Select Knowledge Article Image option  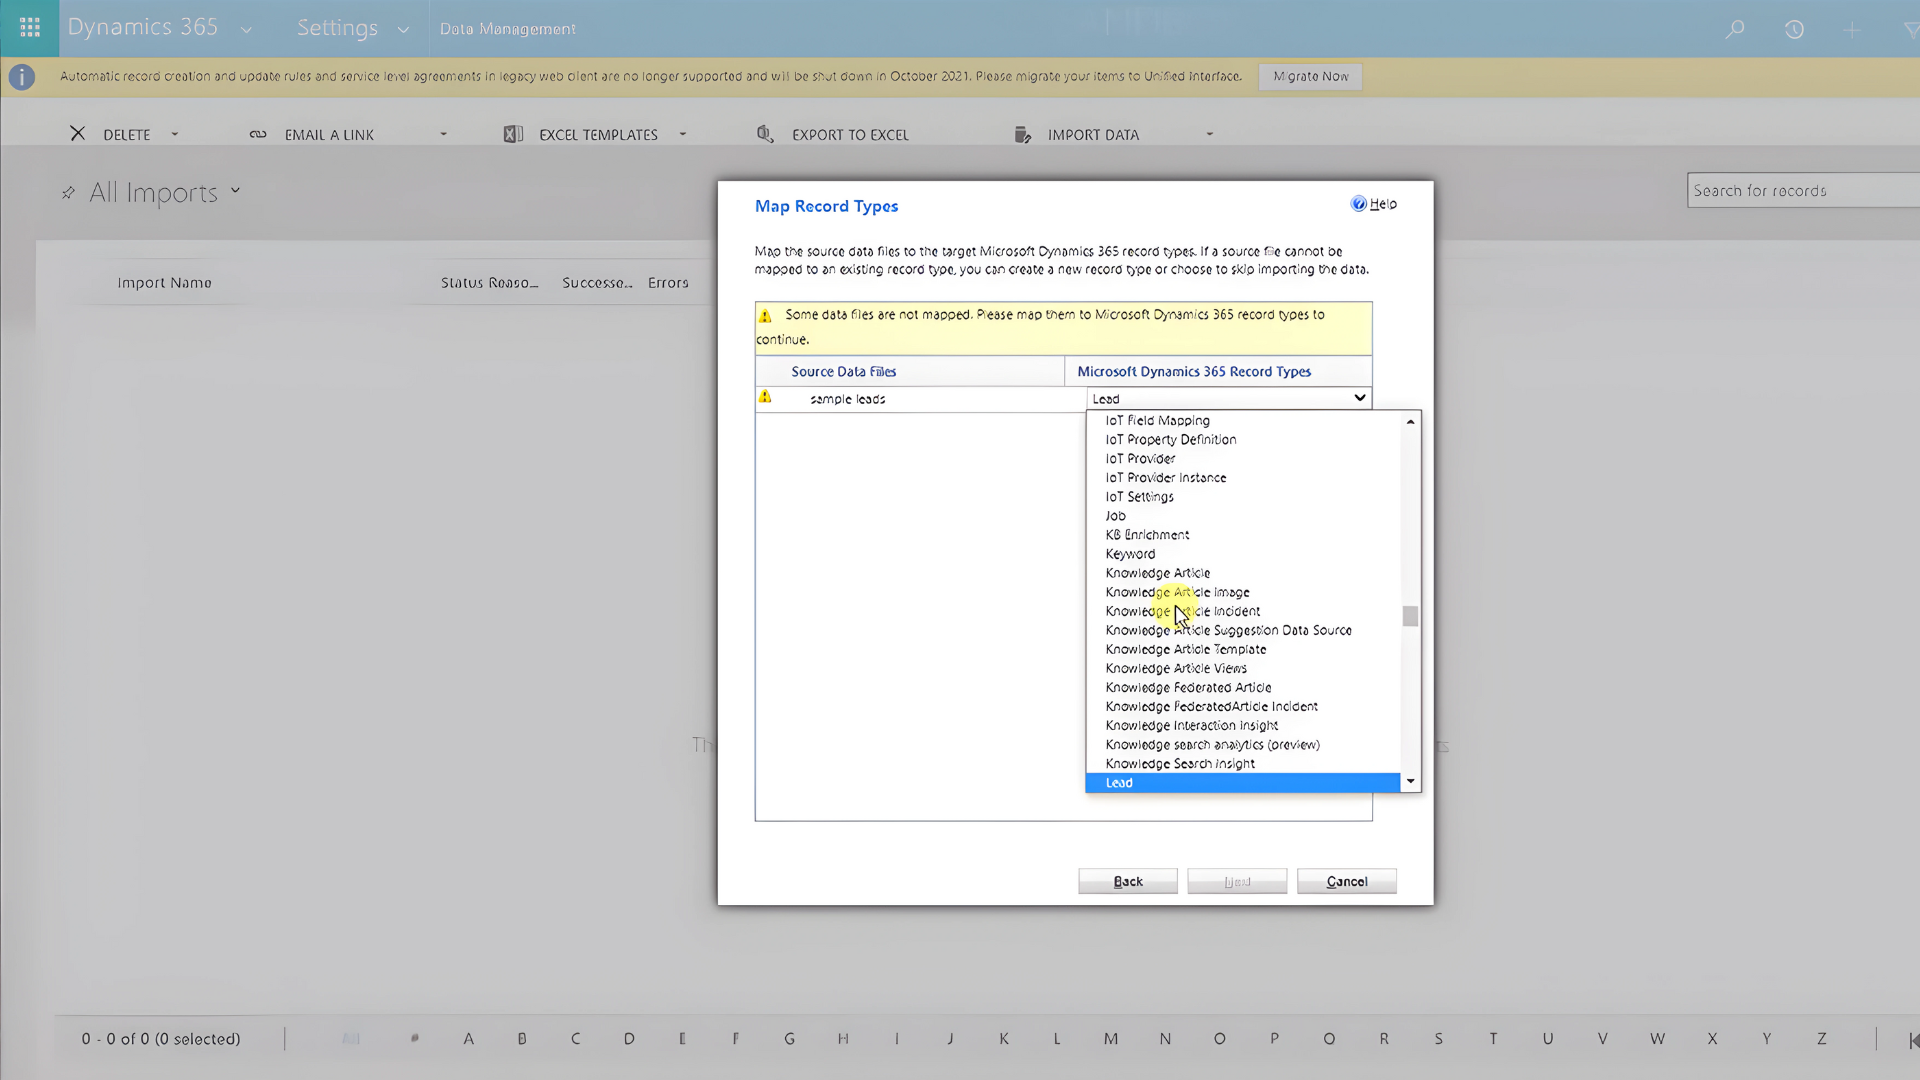point(1177,592)
